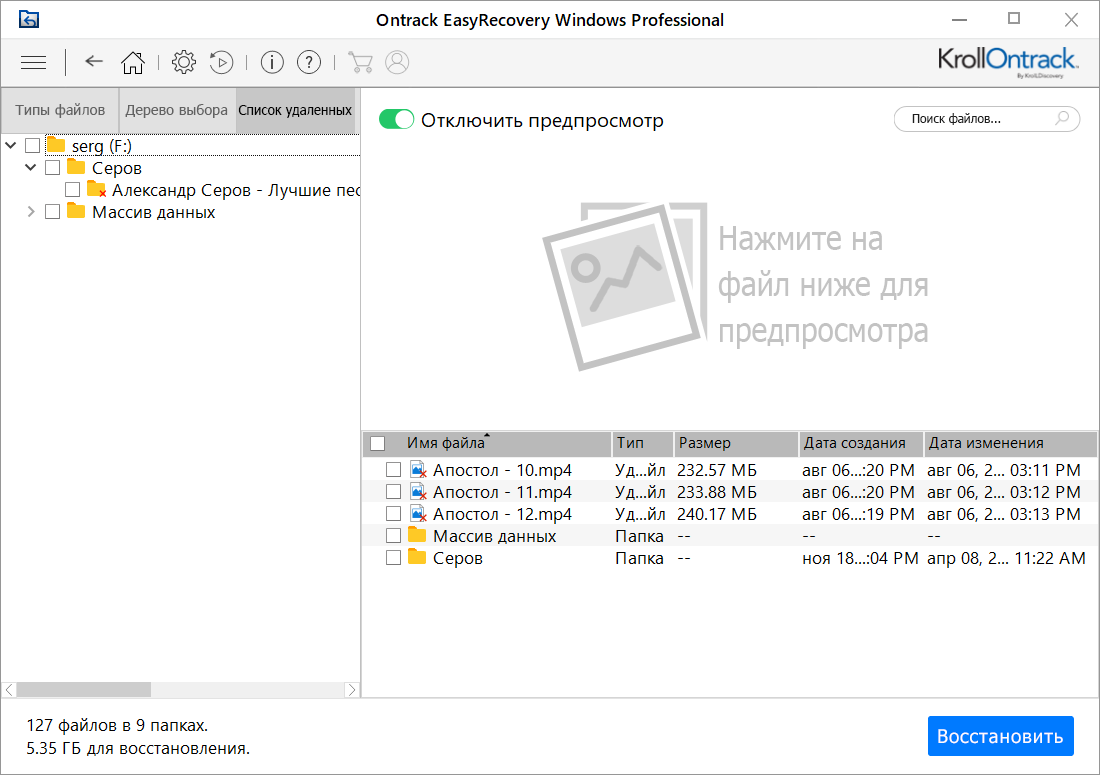Open the help question mark icon

(309, 62)
